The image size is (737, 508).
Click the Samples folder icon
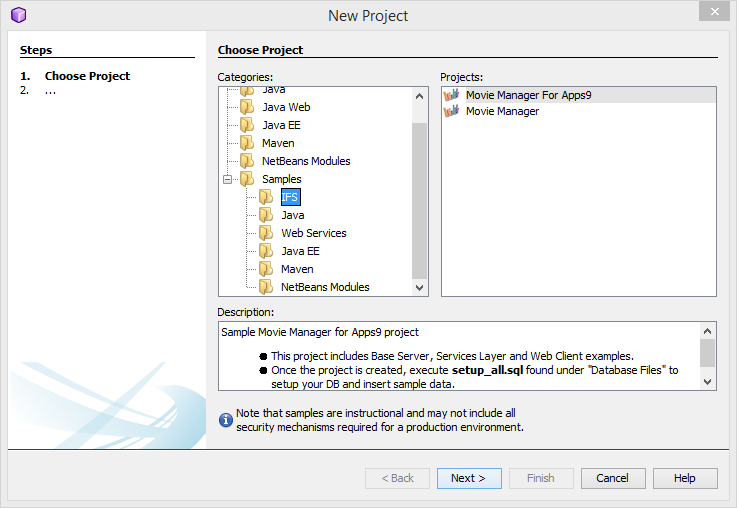click(x=247, y=179)
